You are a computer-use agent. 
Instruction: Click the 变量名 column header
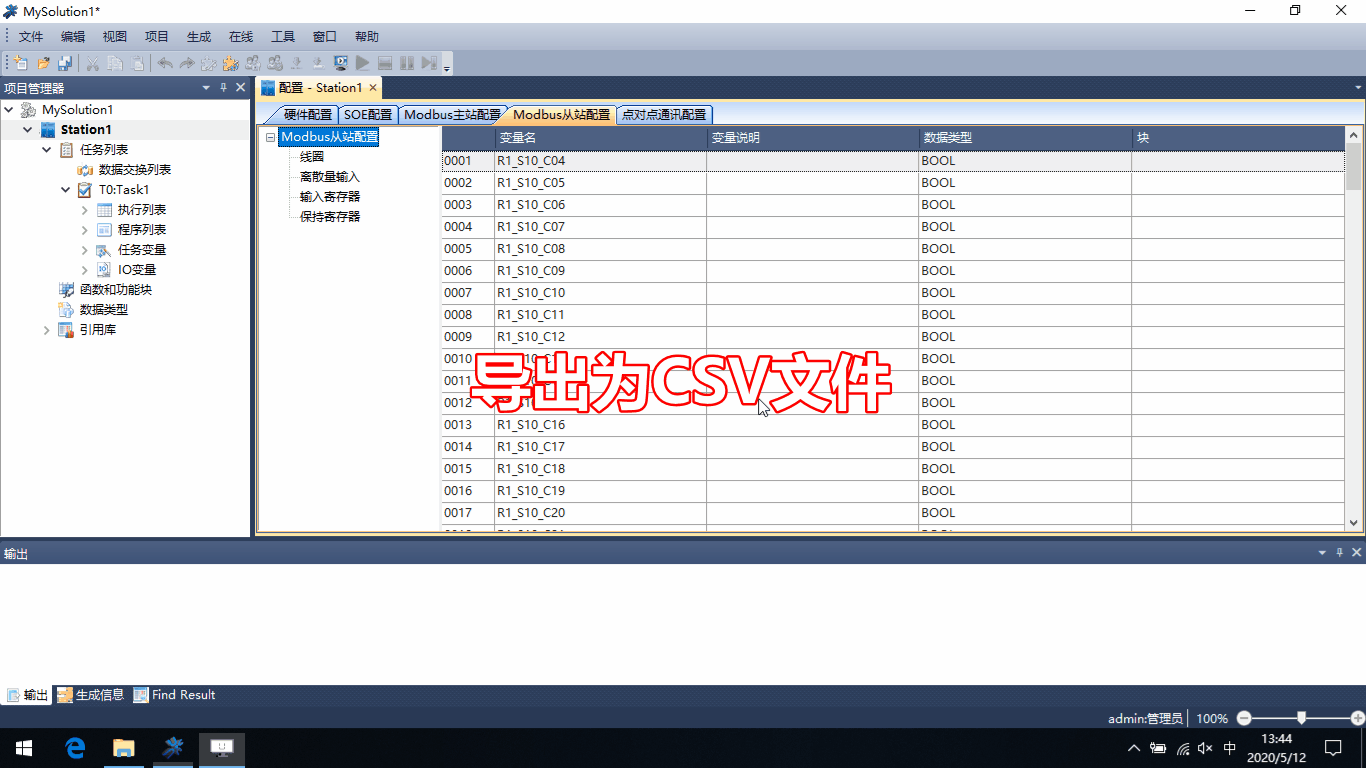[600, 138]
